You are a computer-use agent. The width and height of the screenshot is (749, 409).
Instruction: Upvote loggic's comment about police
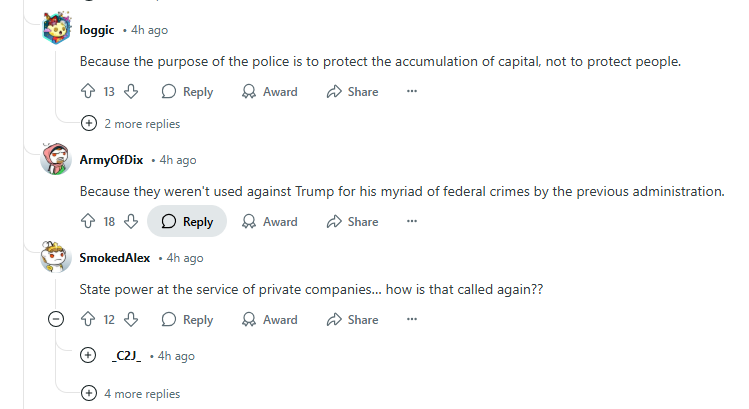[88, 92]
